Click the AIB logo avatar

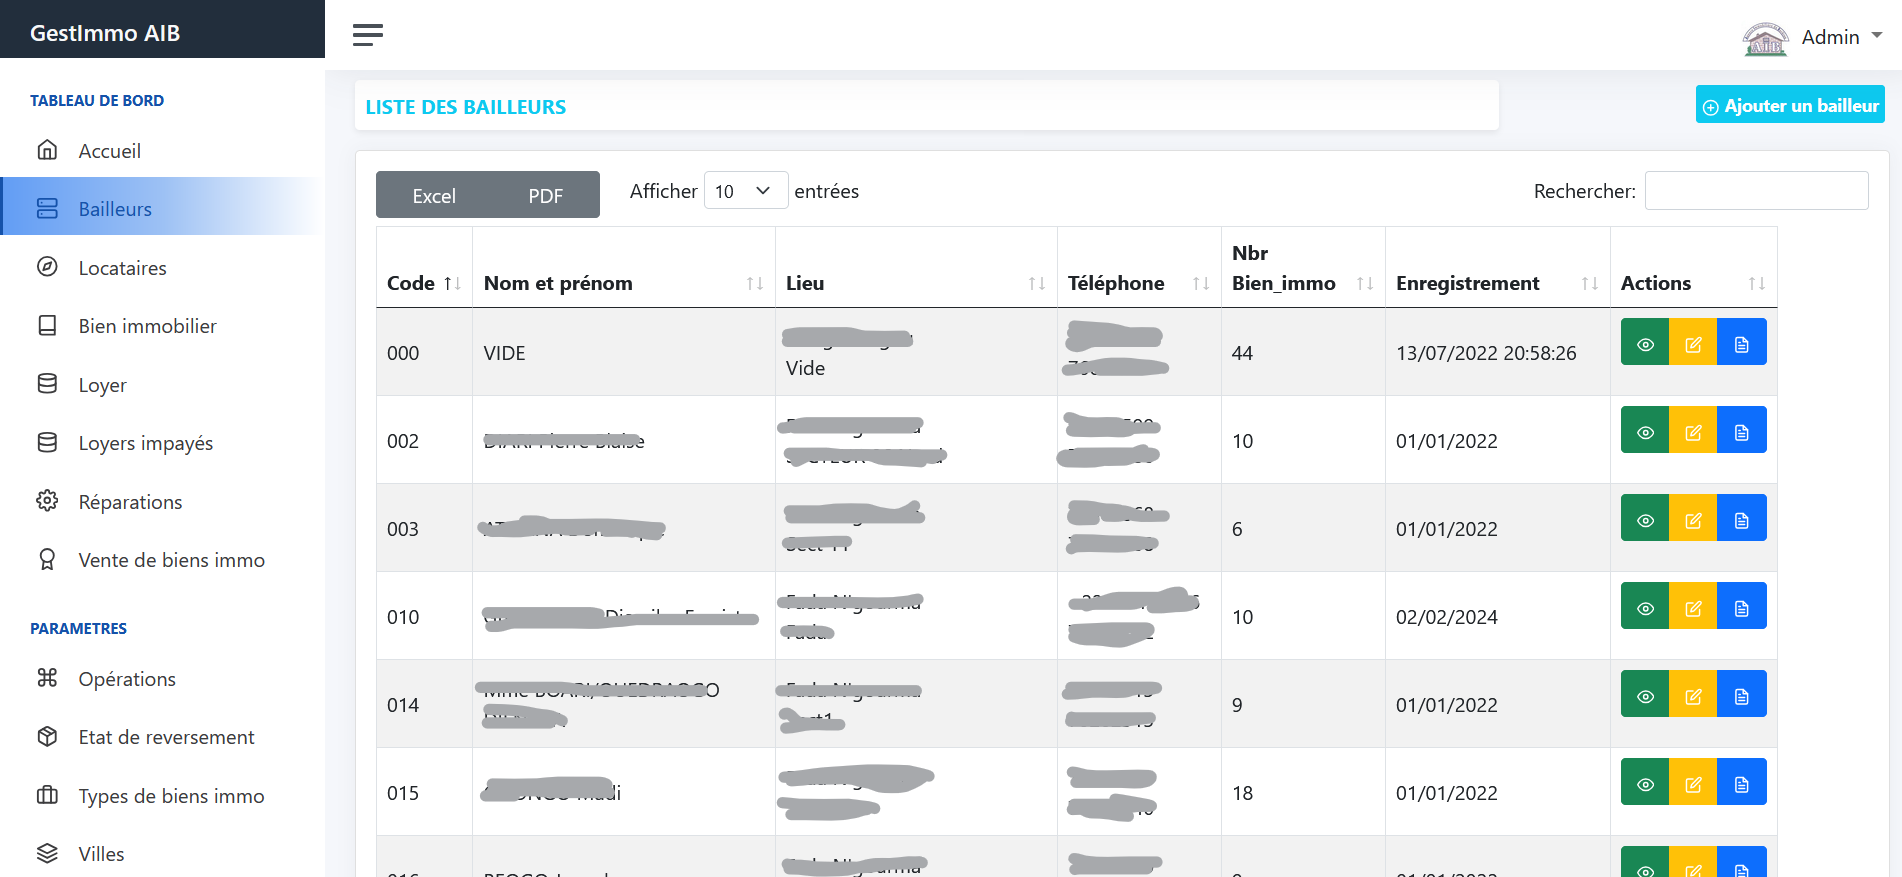[x=1765, y=38]
